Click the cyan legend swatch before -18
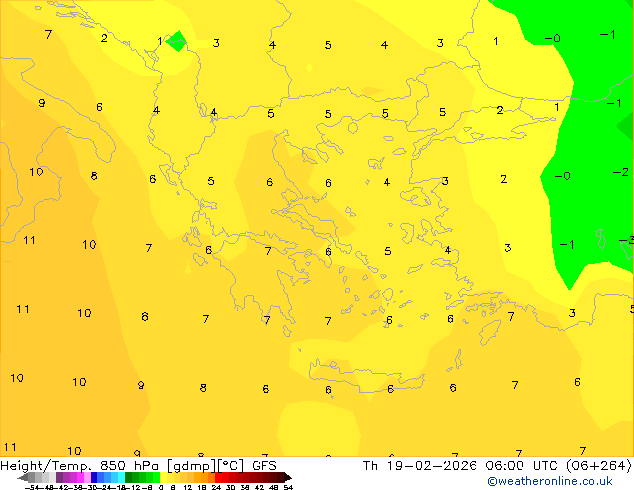Image resolution: width=634 pixels, height=490 pixels. [122, 477]
